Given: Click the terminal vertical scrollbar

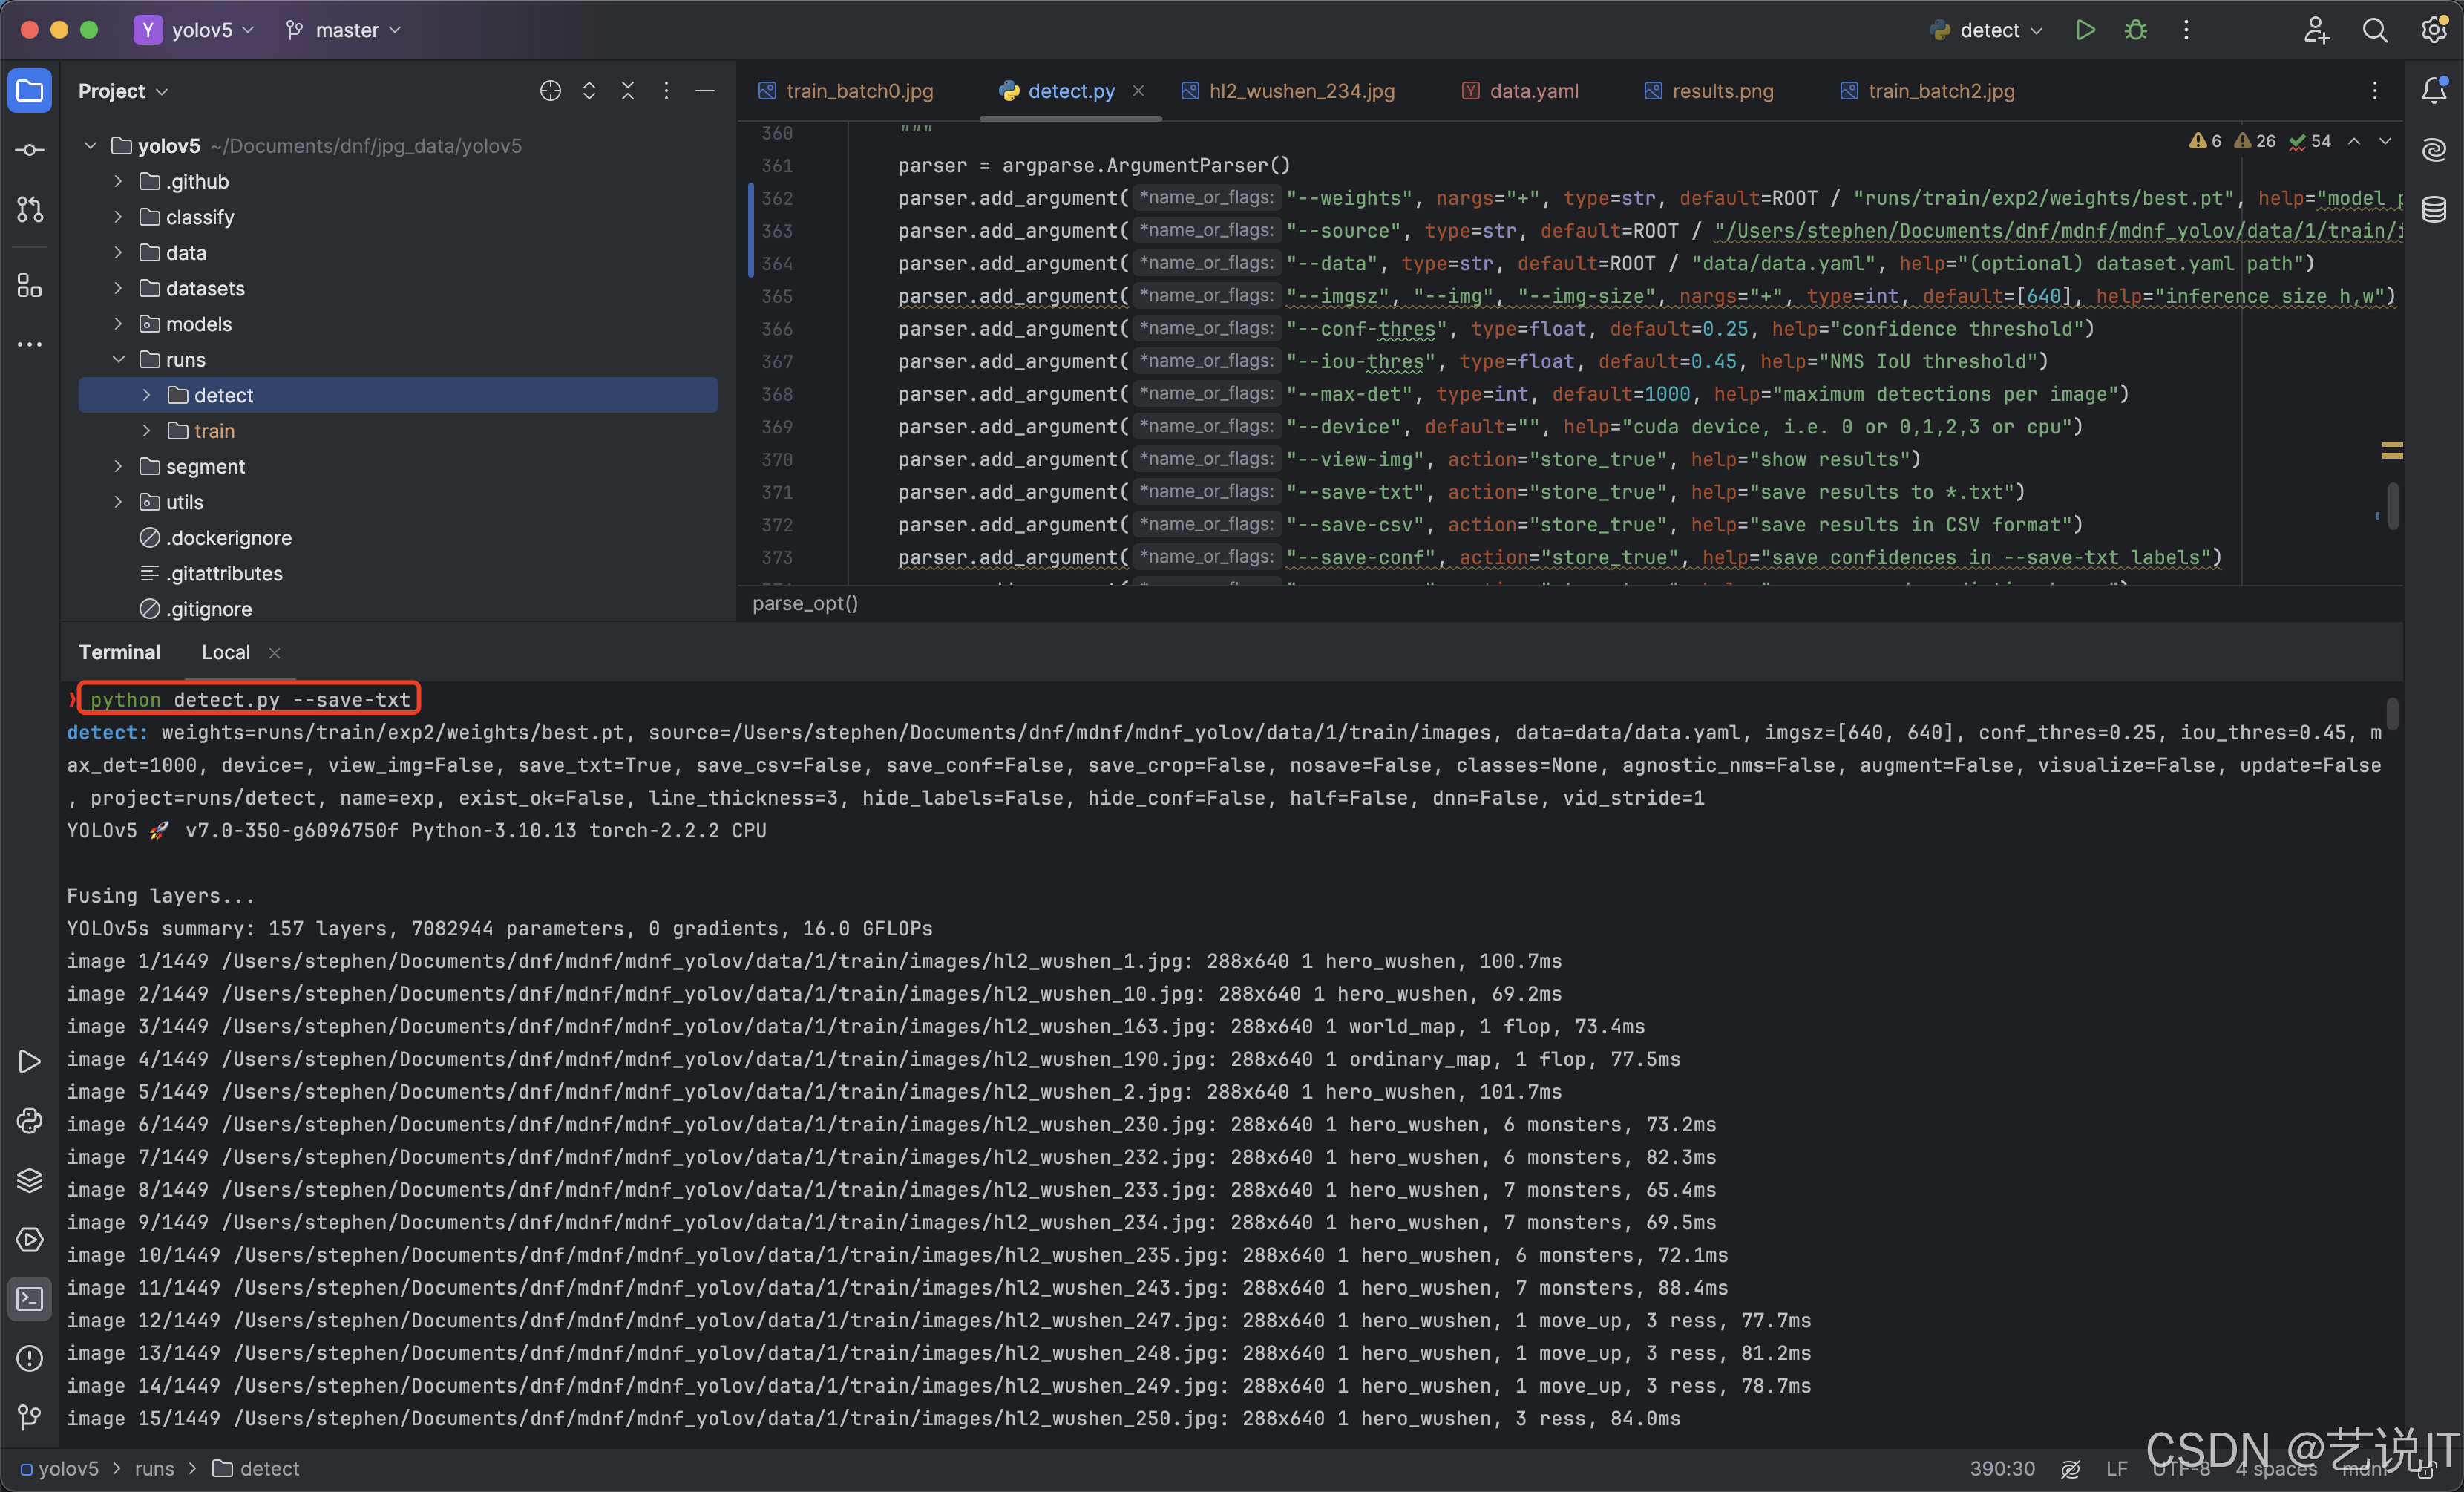Looking at the screenshot, I should pos(2391,714).
